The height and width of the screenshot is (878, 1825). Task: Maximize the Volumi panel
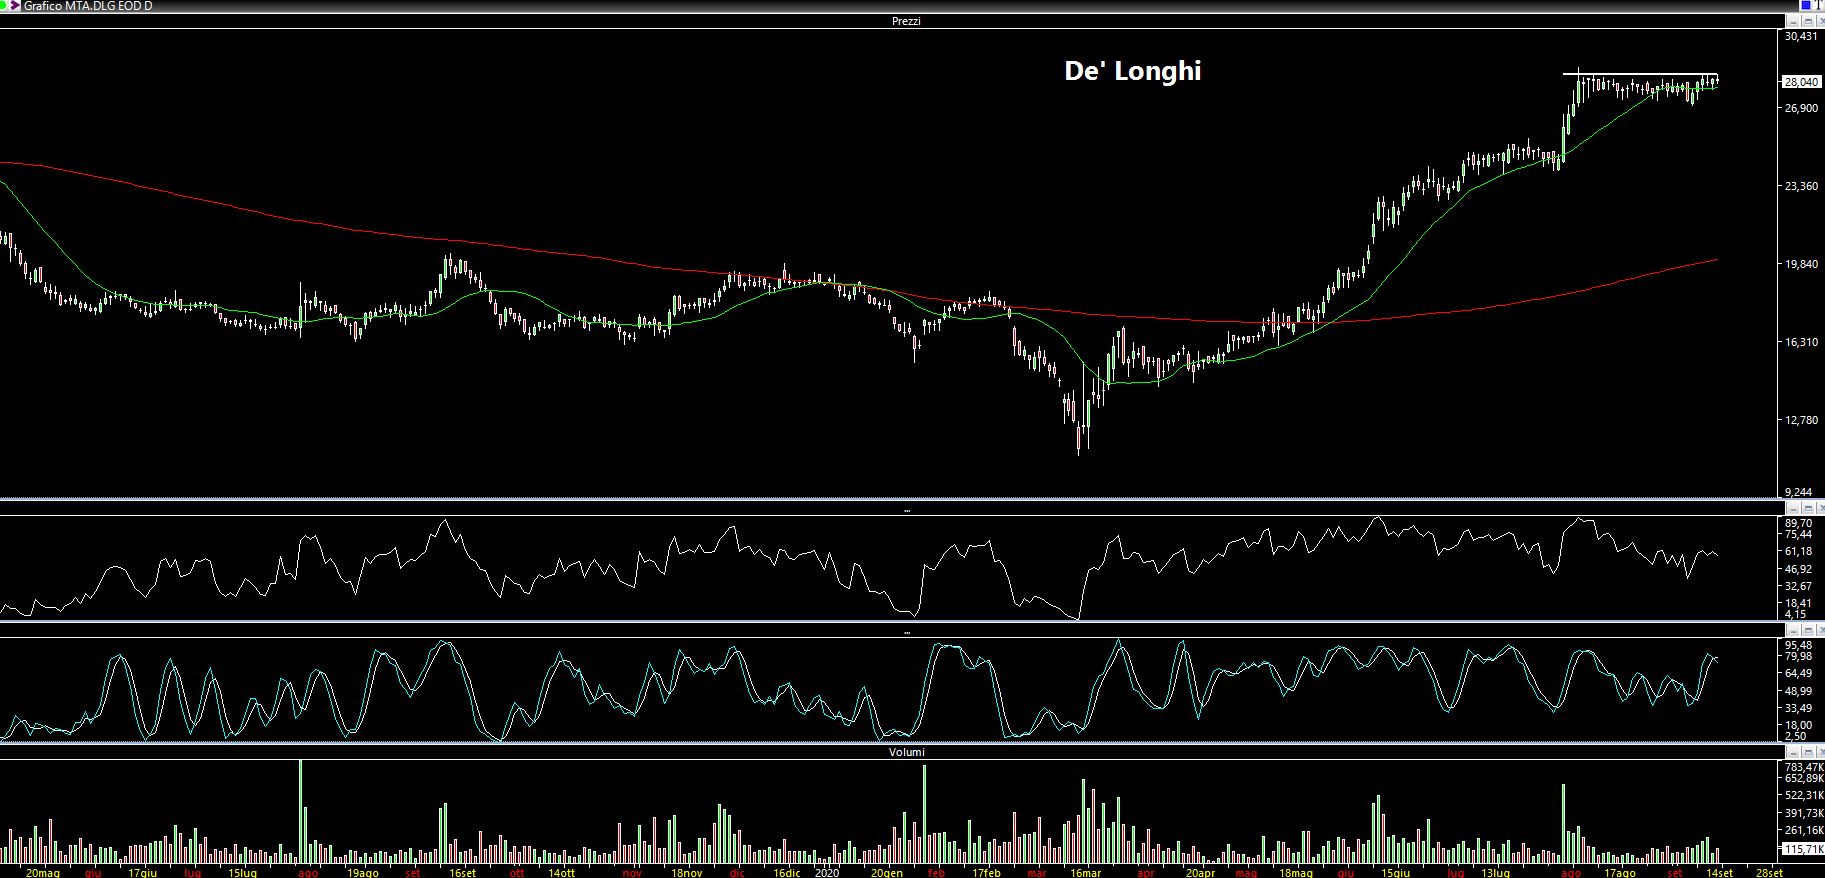[x=1808, y=752]
